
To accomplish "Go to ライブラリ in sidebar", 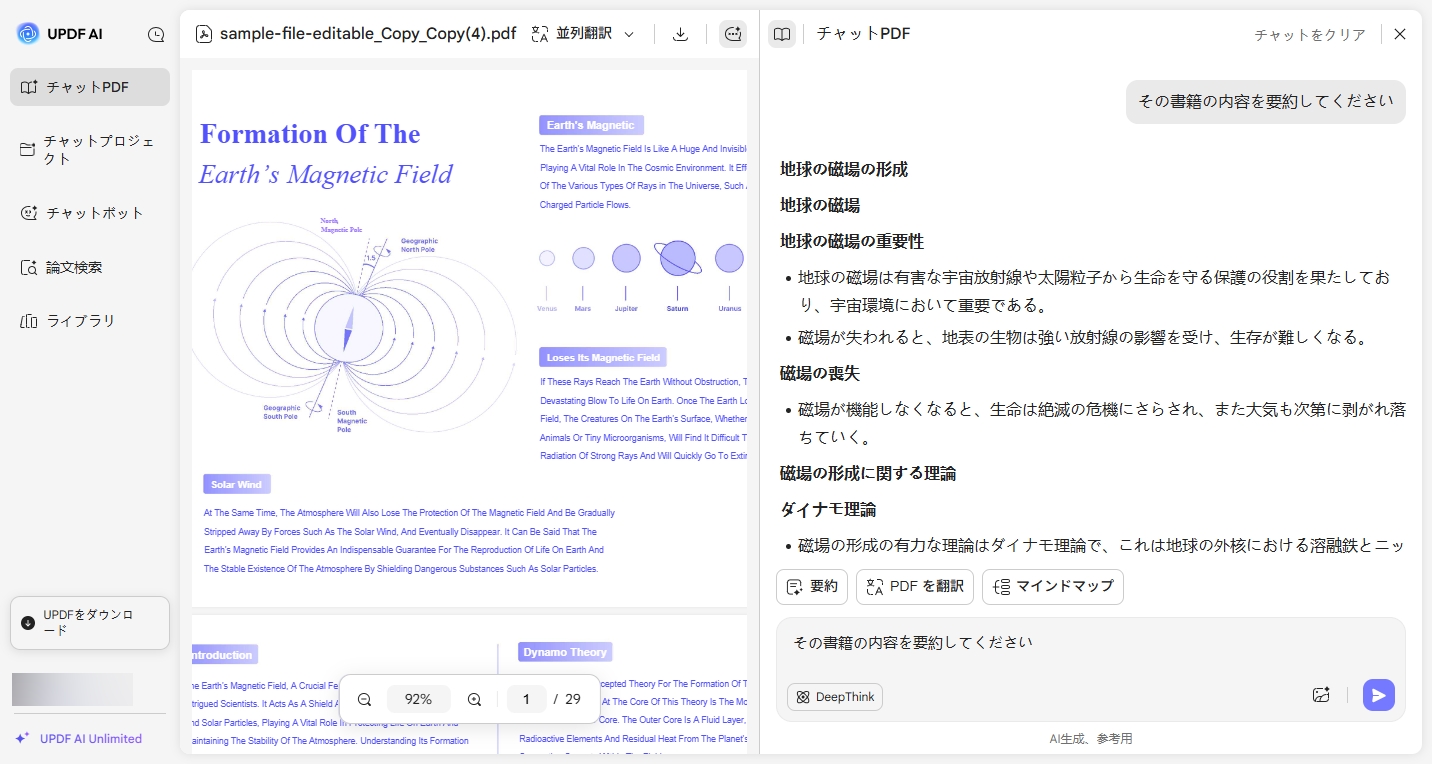I will (90, 321).
